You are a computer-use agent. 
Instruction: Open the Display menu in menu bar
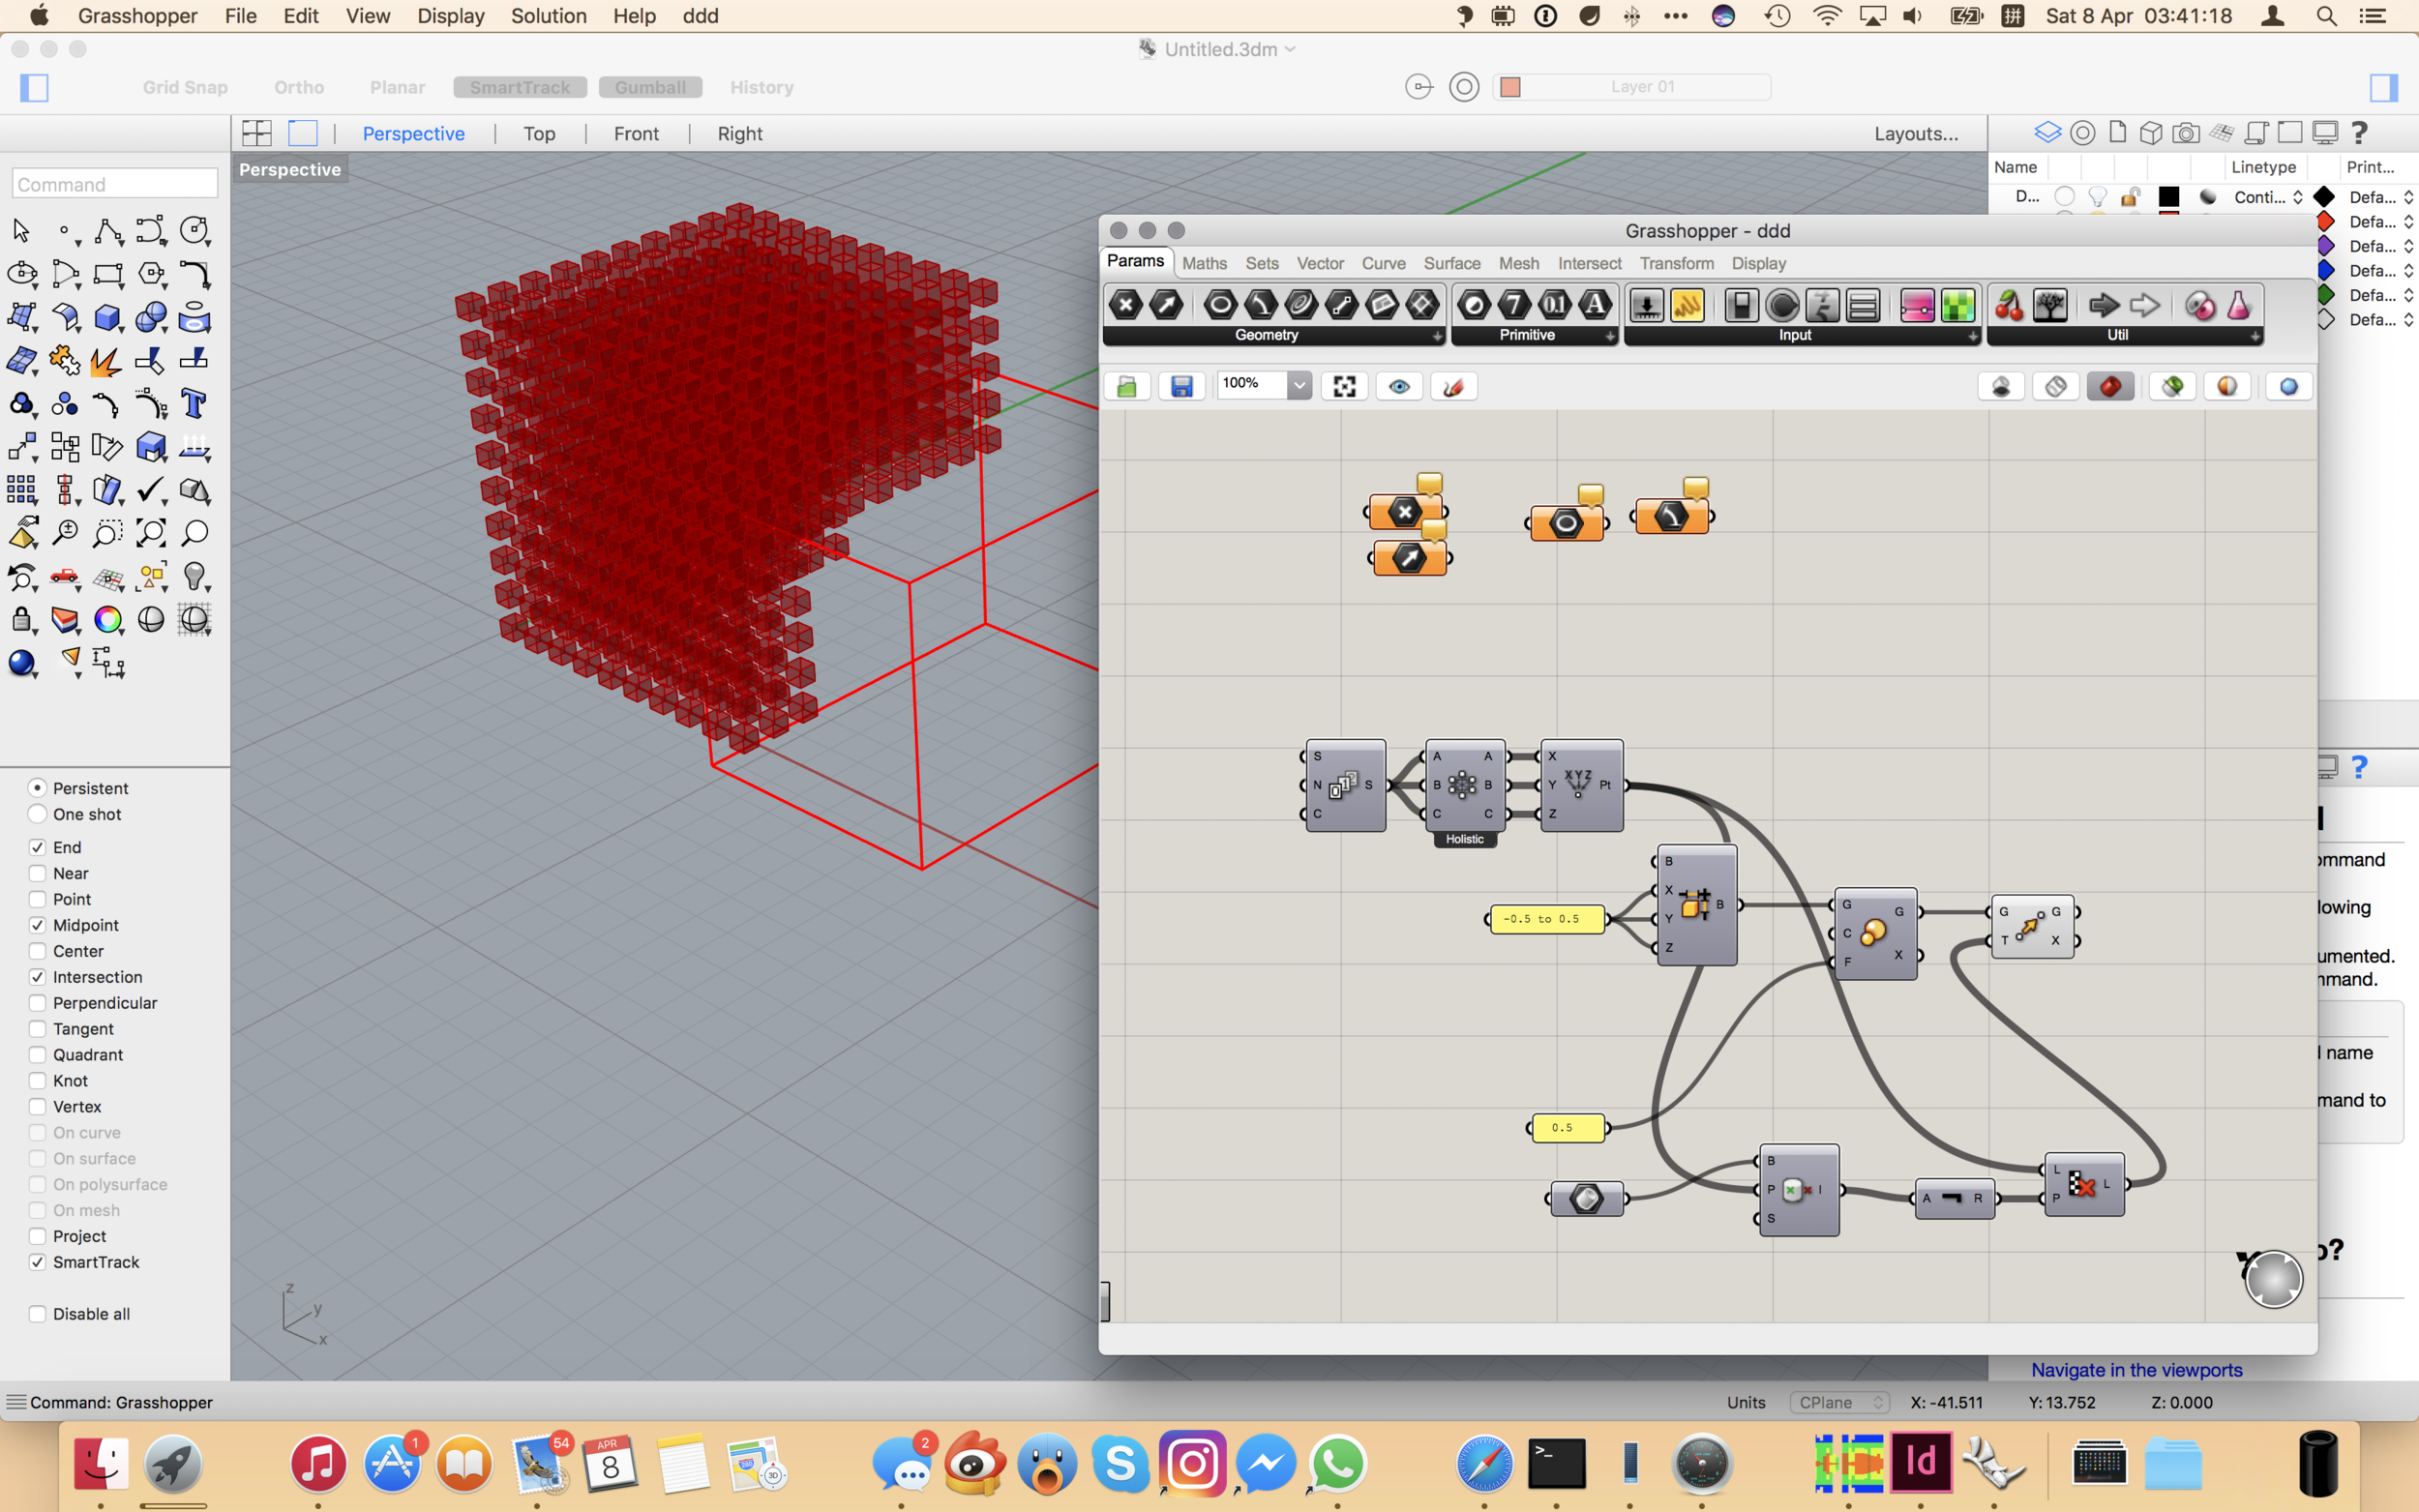[451, 16]
